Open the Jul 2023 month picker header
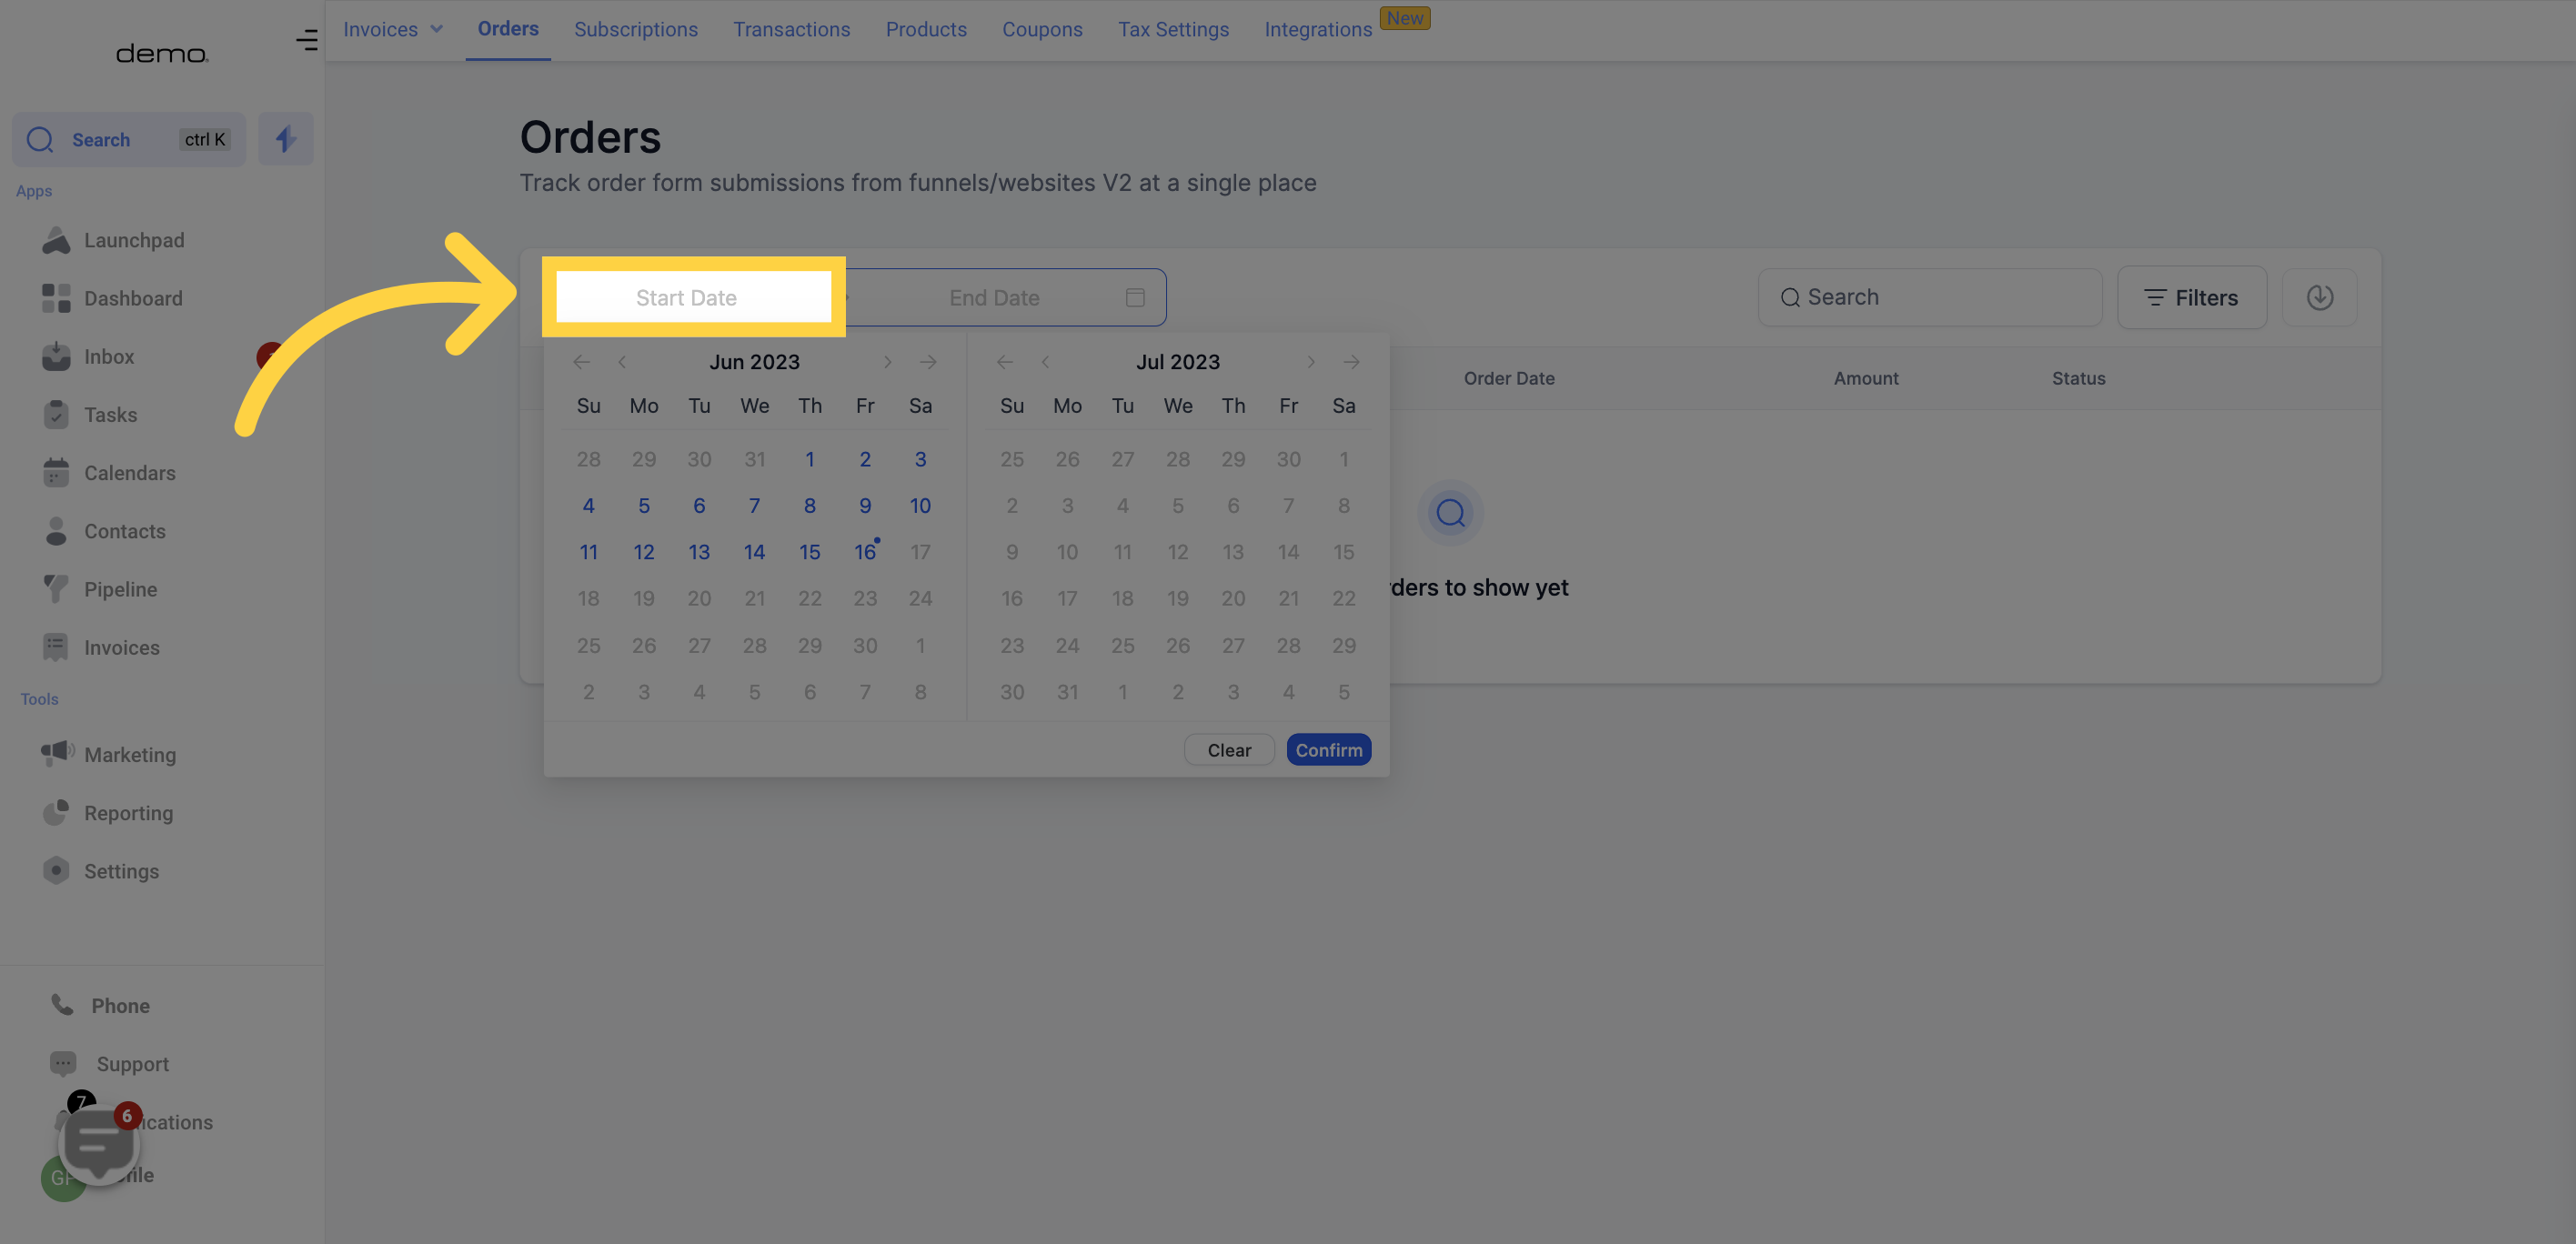 coord(1178,362)
